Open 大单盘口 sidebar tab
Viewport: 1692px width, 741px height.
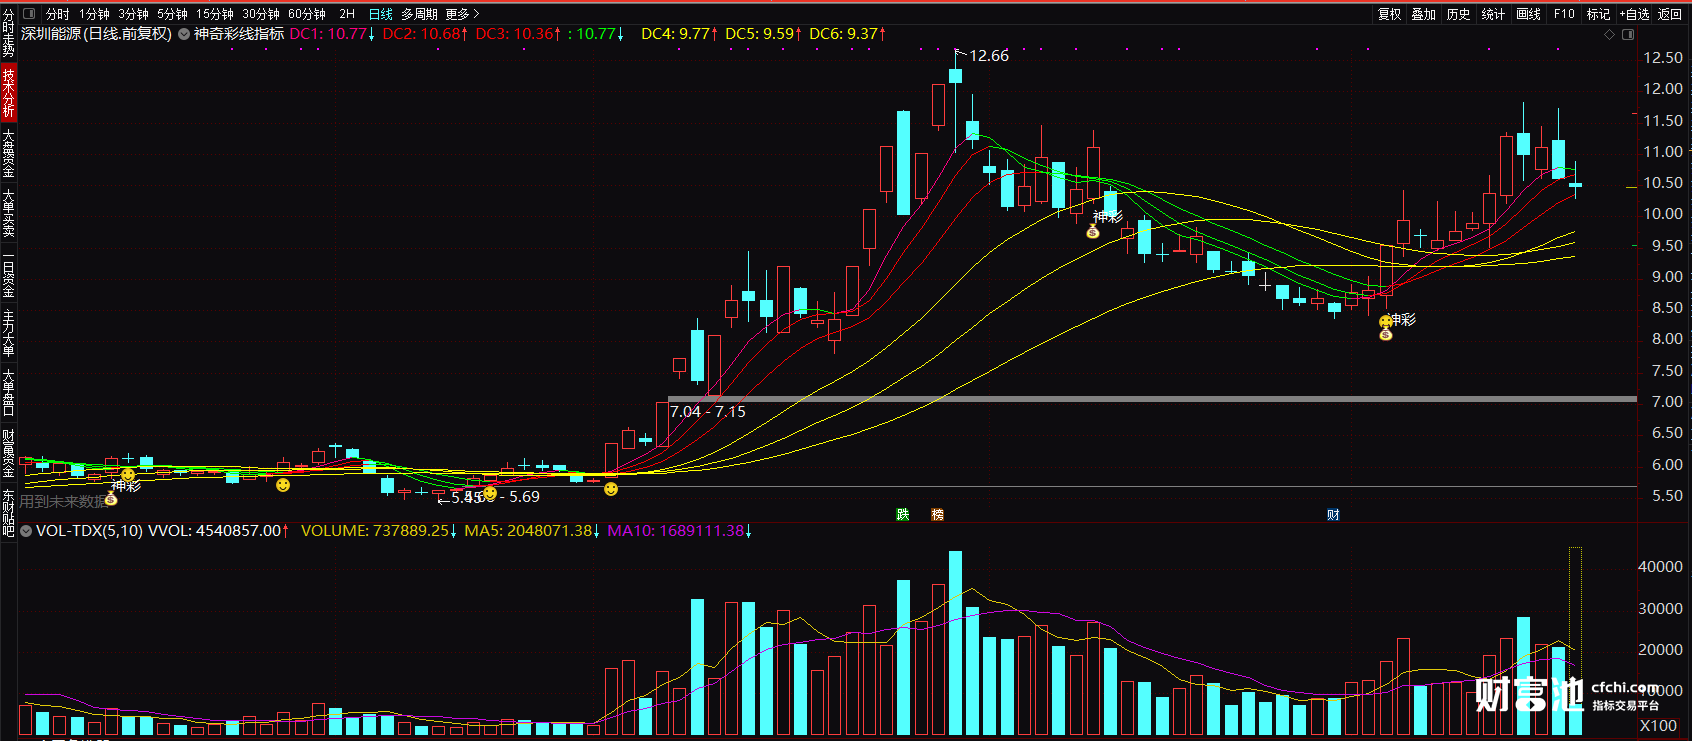(8, 393)
